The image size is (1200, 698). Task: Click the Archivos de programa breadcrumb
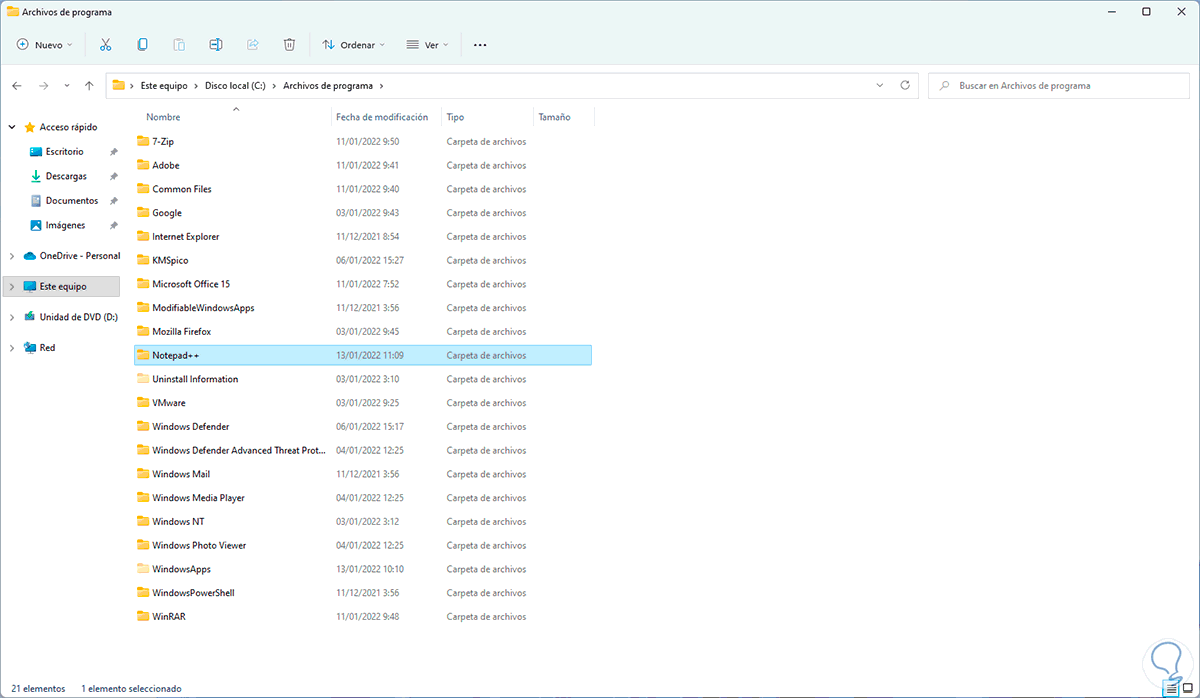326,86
